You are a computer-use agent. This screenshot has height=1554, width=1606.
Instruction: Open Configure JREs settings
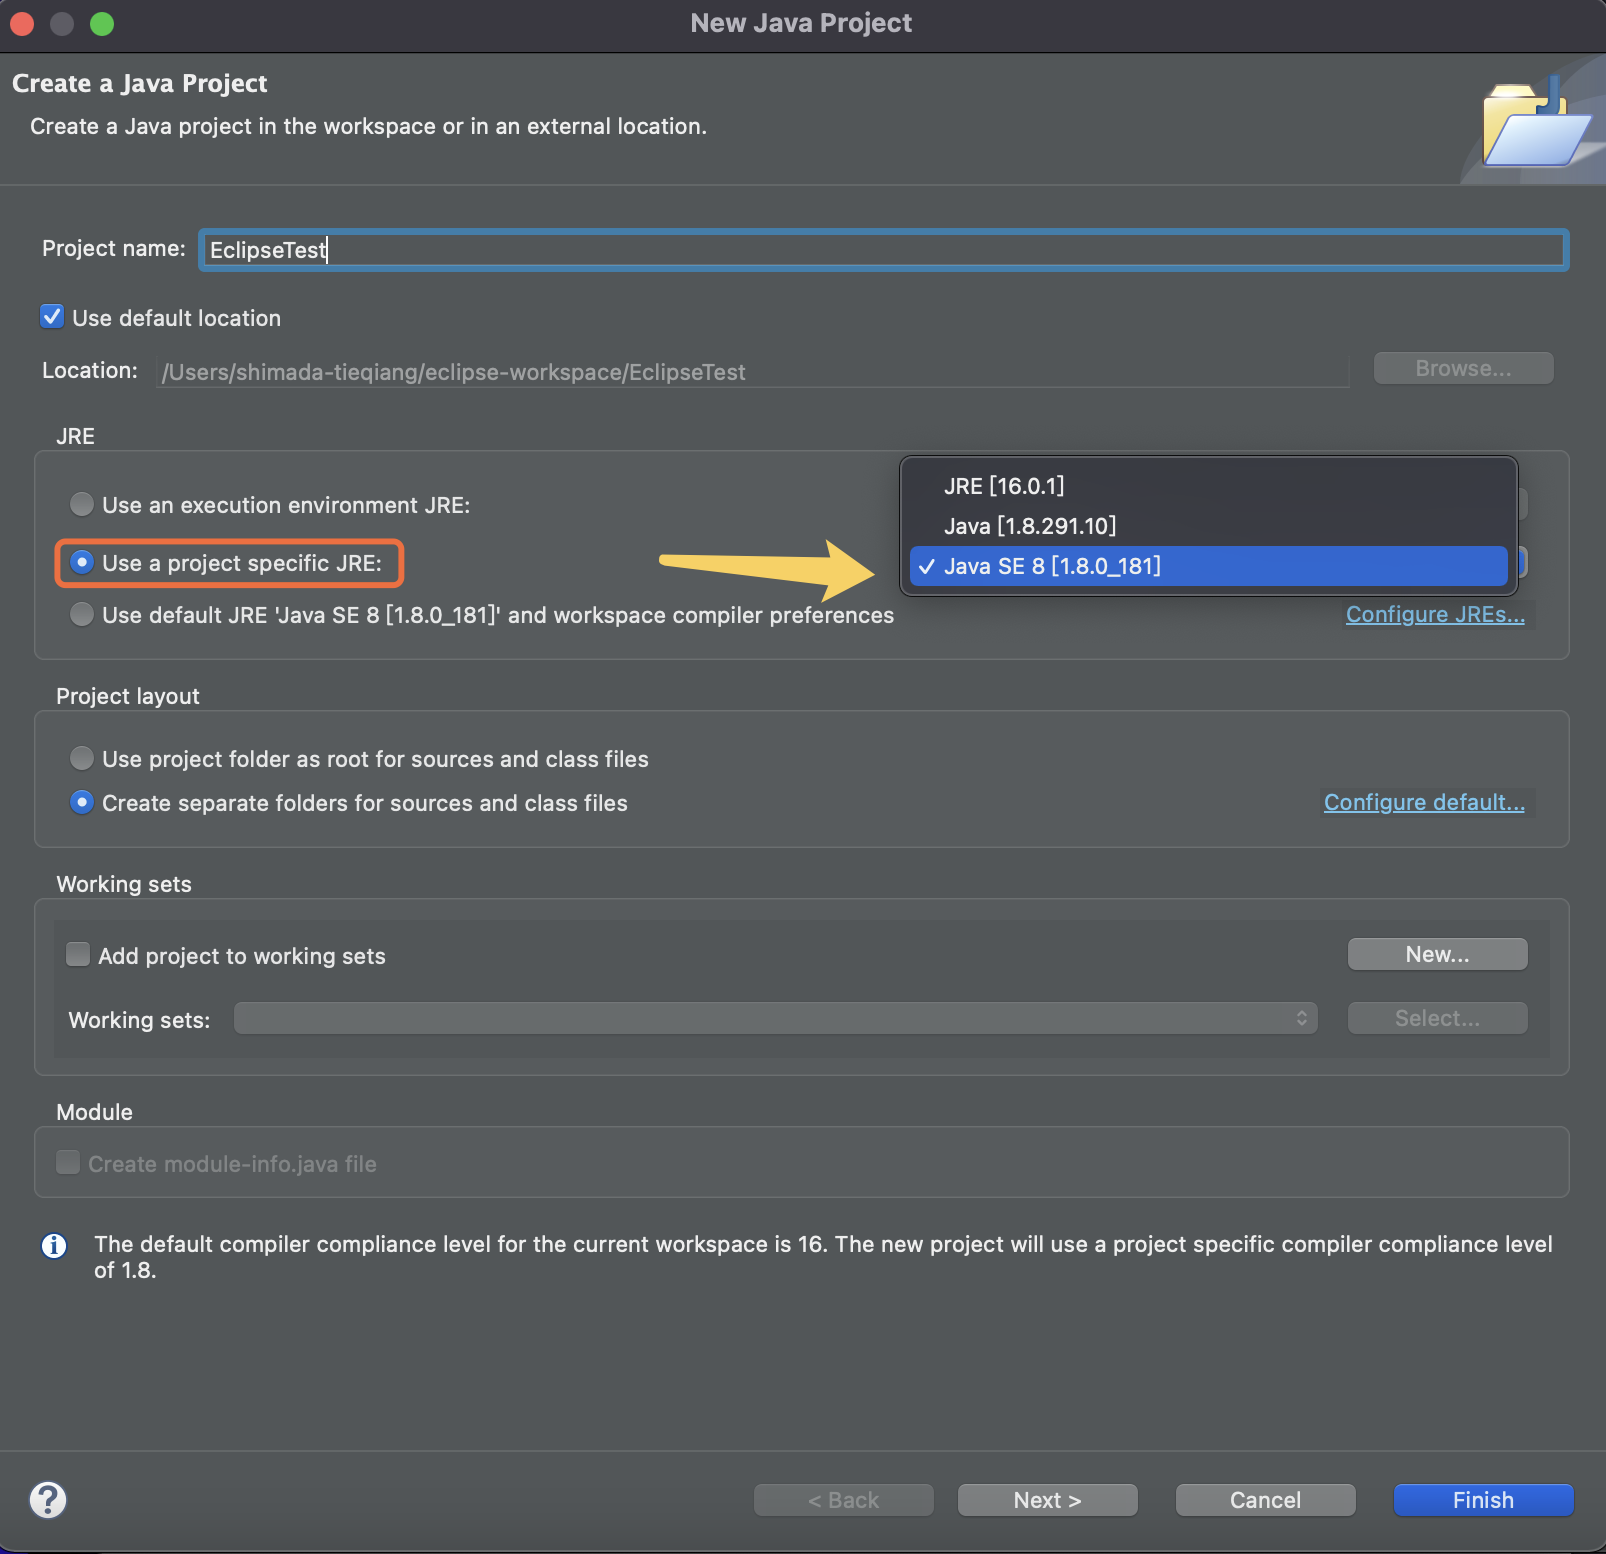1435,614
